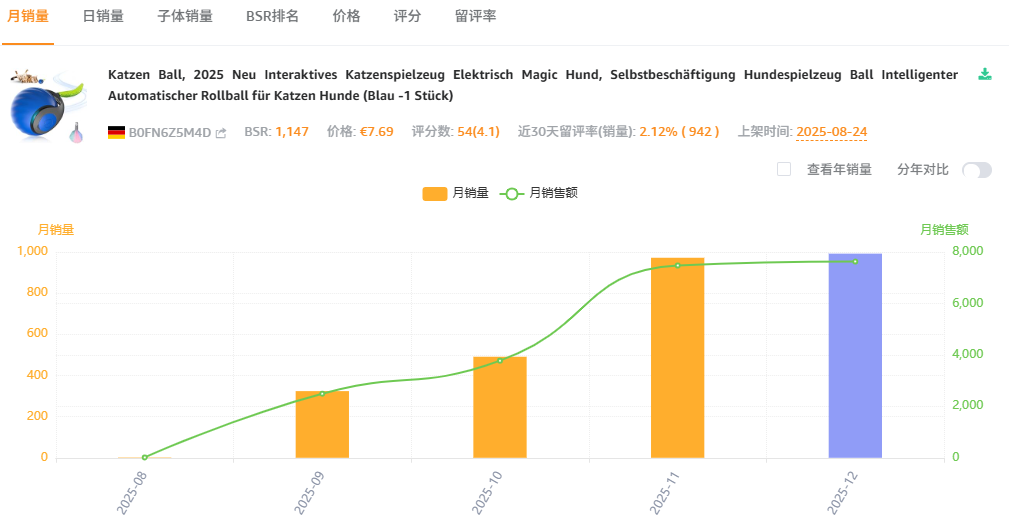1009x531 pixels.
Task: Check the 查看年销量 checkbox
Action: tap(784, 169)
